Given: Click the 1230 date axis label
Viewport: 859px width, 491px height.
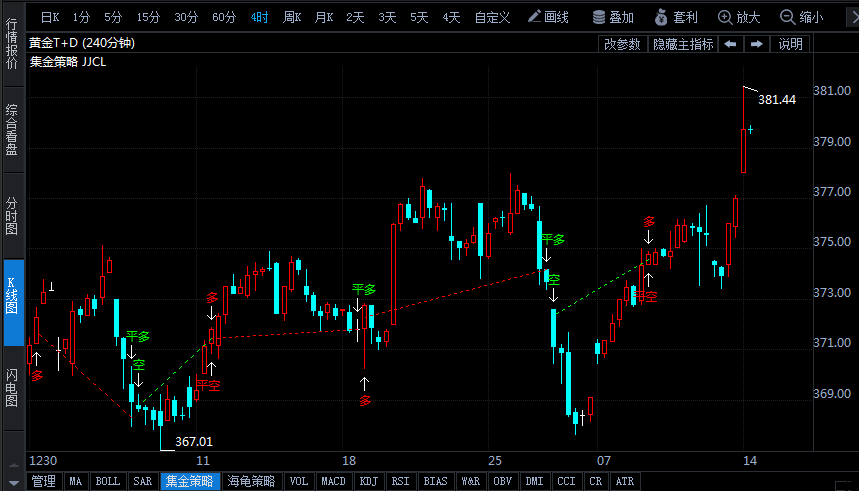Looking at the screenshot, I should [x=43, y=460].
